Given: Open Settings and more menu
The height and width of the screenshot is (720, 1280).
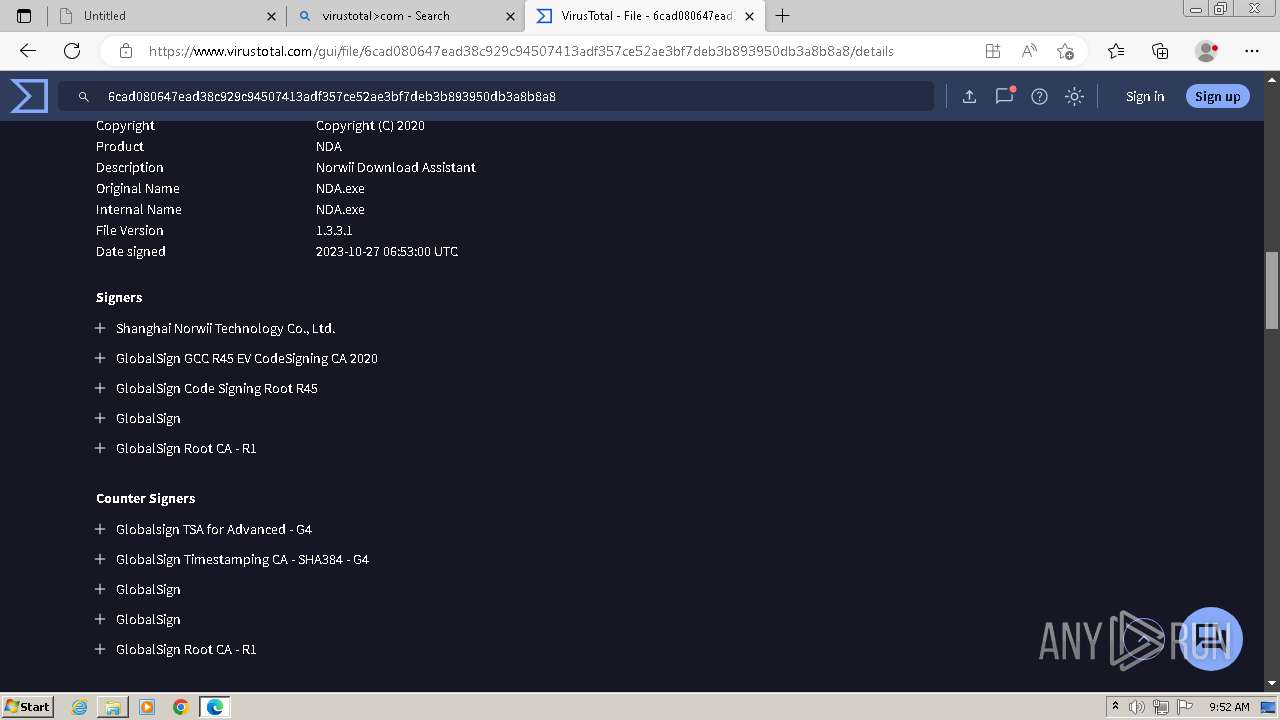Looking at the screenshot, I should (x=1252, y=51).
